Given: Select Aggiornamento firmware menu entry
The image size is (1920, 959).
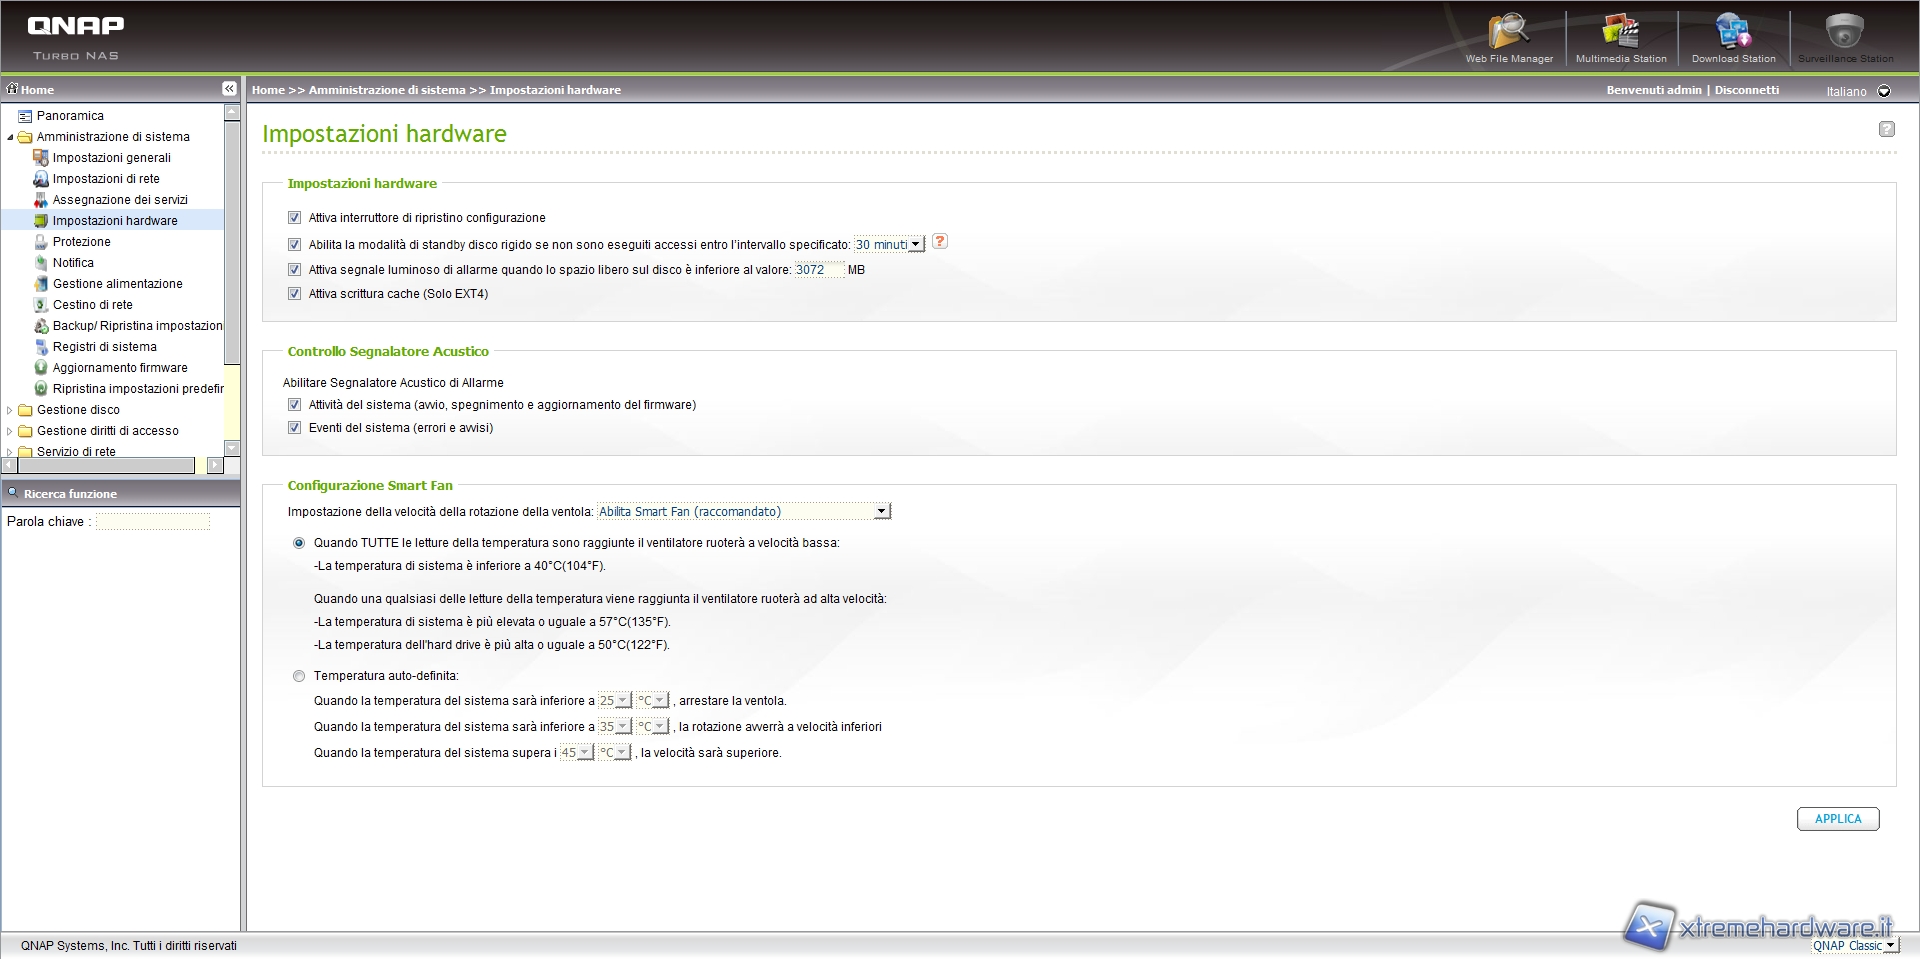Looking at the screenshot, I should pyautogui.click(x=120, y=368).
